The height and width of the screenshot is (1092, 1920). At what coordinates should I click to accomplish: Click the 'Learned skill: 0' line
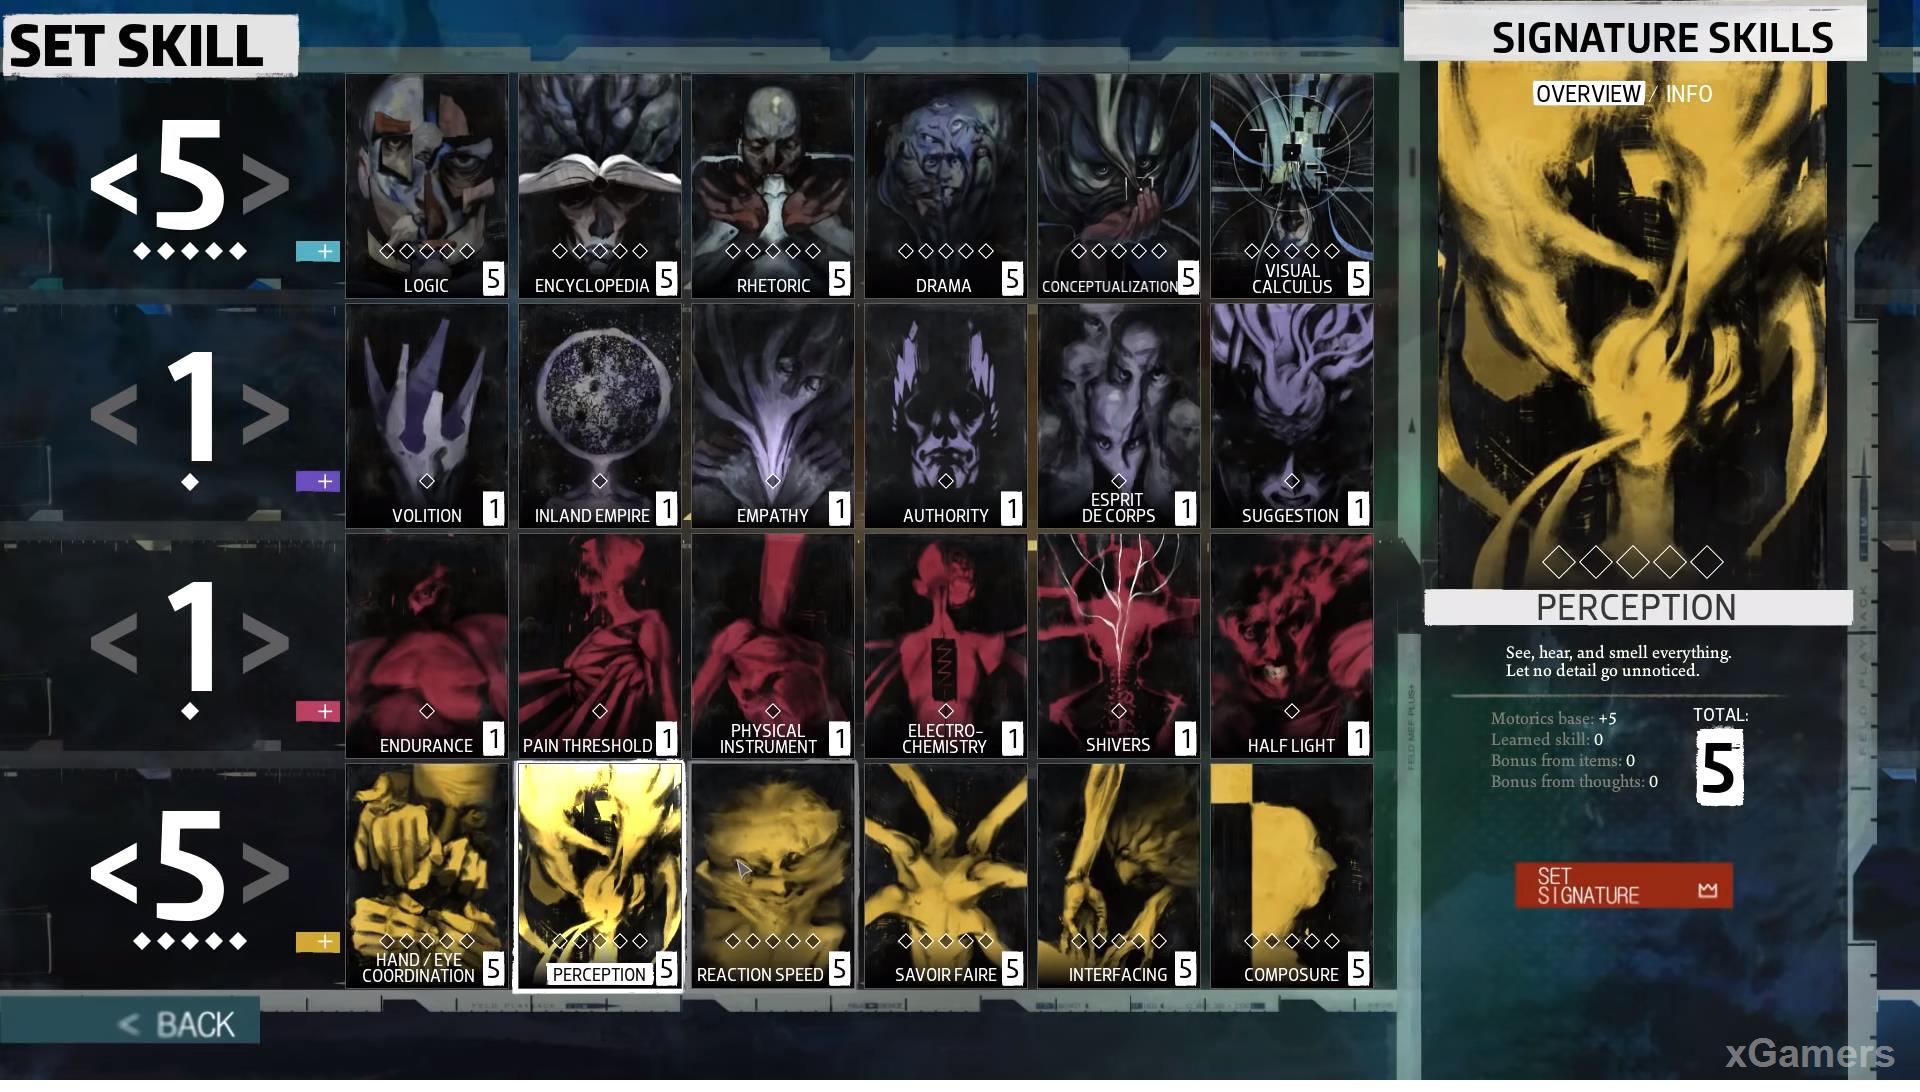coord(1546,739)
